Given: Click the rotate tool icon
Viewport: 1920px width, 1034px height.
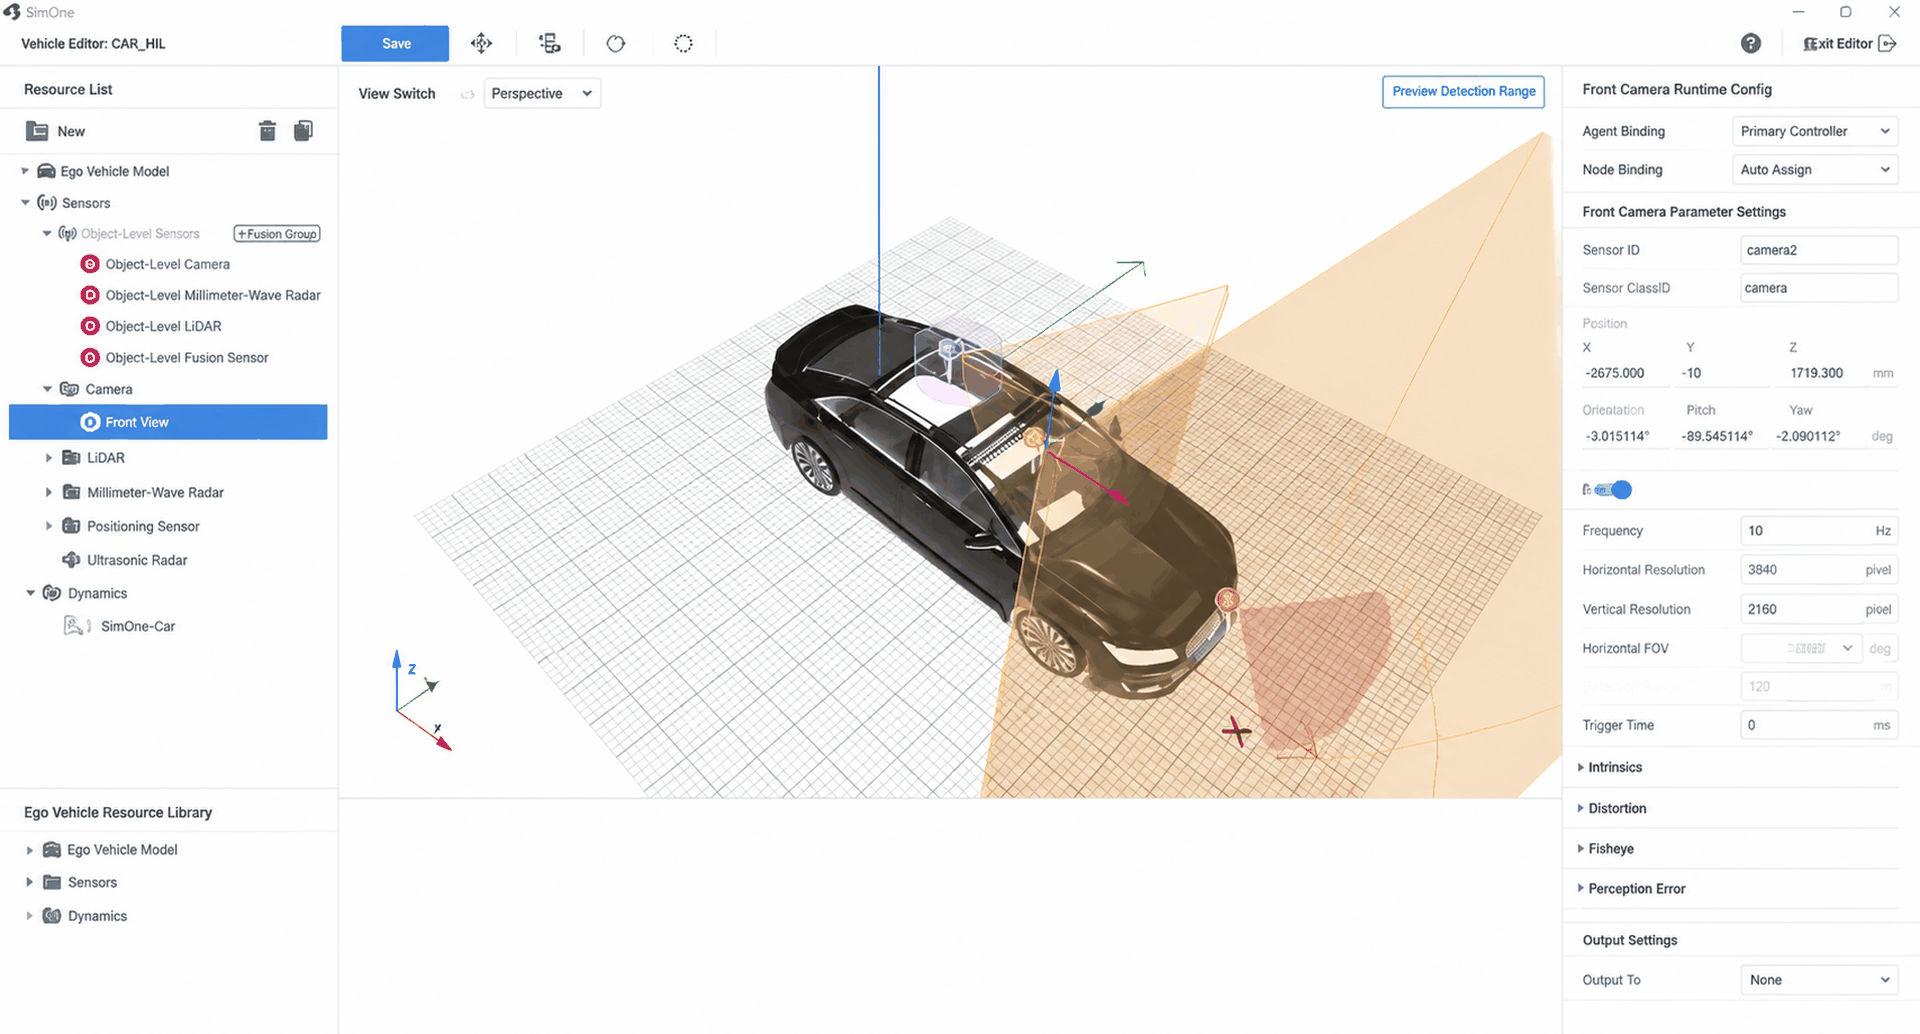Looking at the screenshot, I should click(x=616, y=43).
